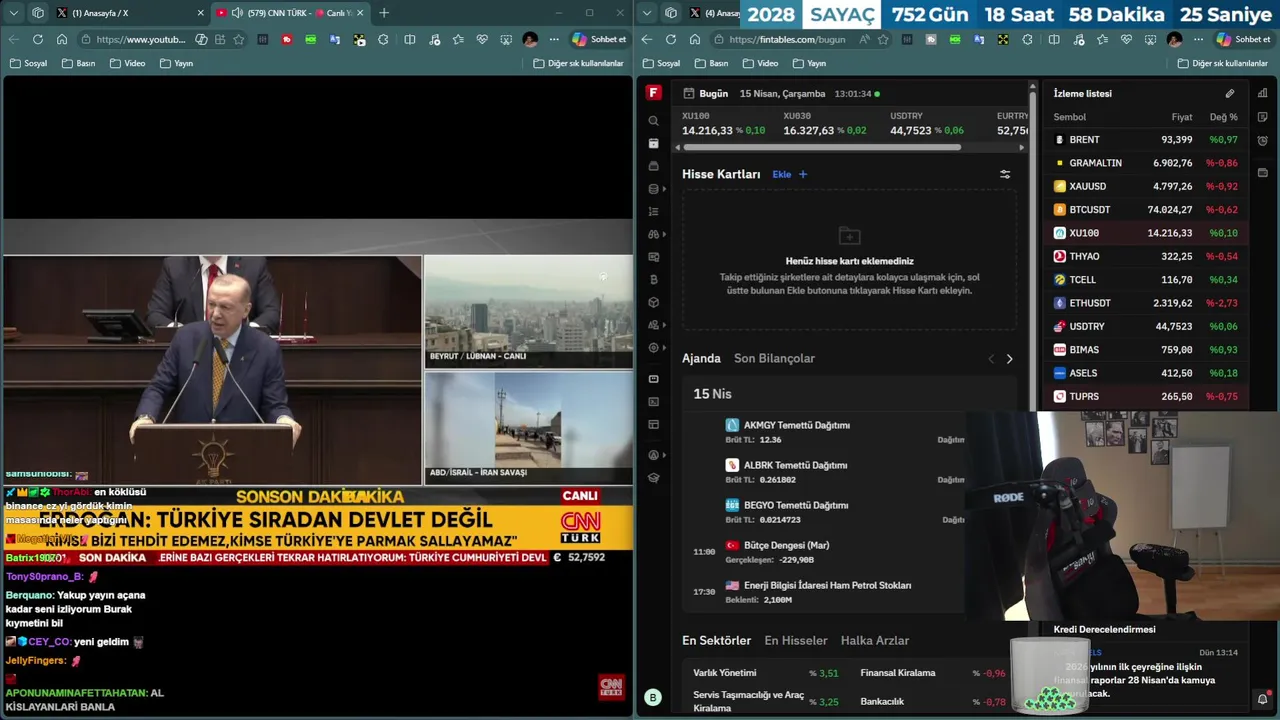Viewport: 1280px width, 720px height.
Task: Select ETHUSDT row in watchlist
Action: (1146, 303)
